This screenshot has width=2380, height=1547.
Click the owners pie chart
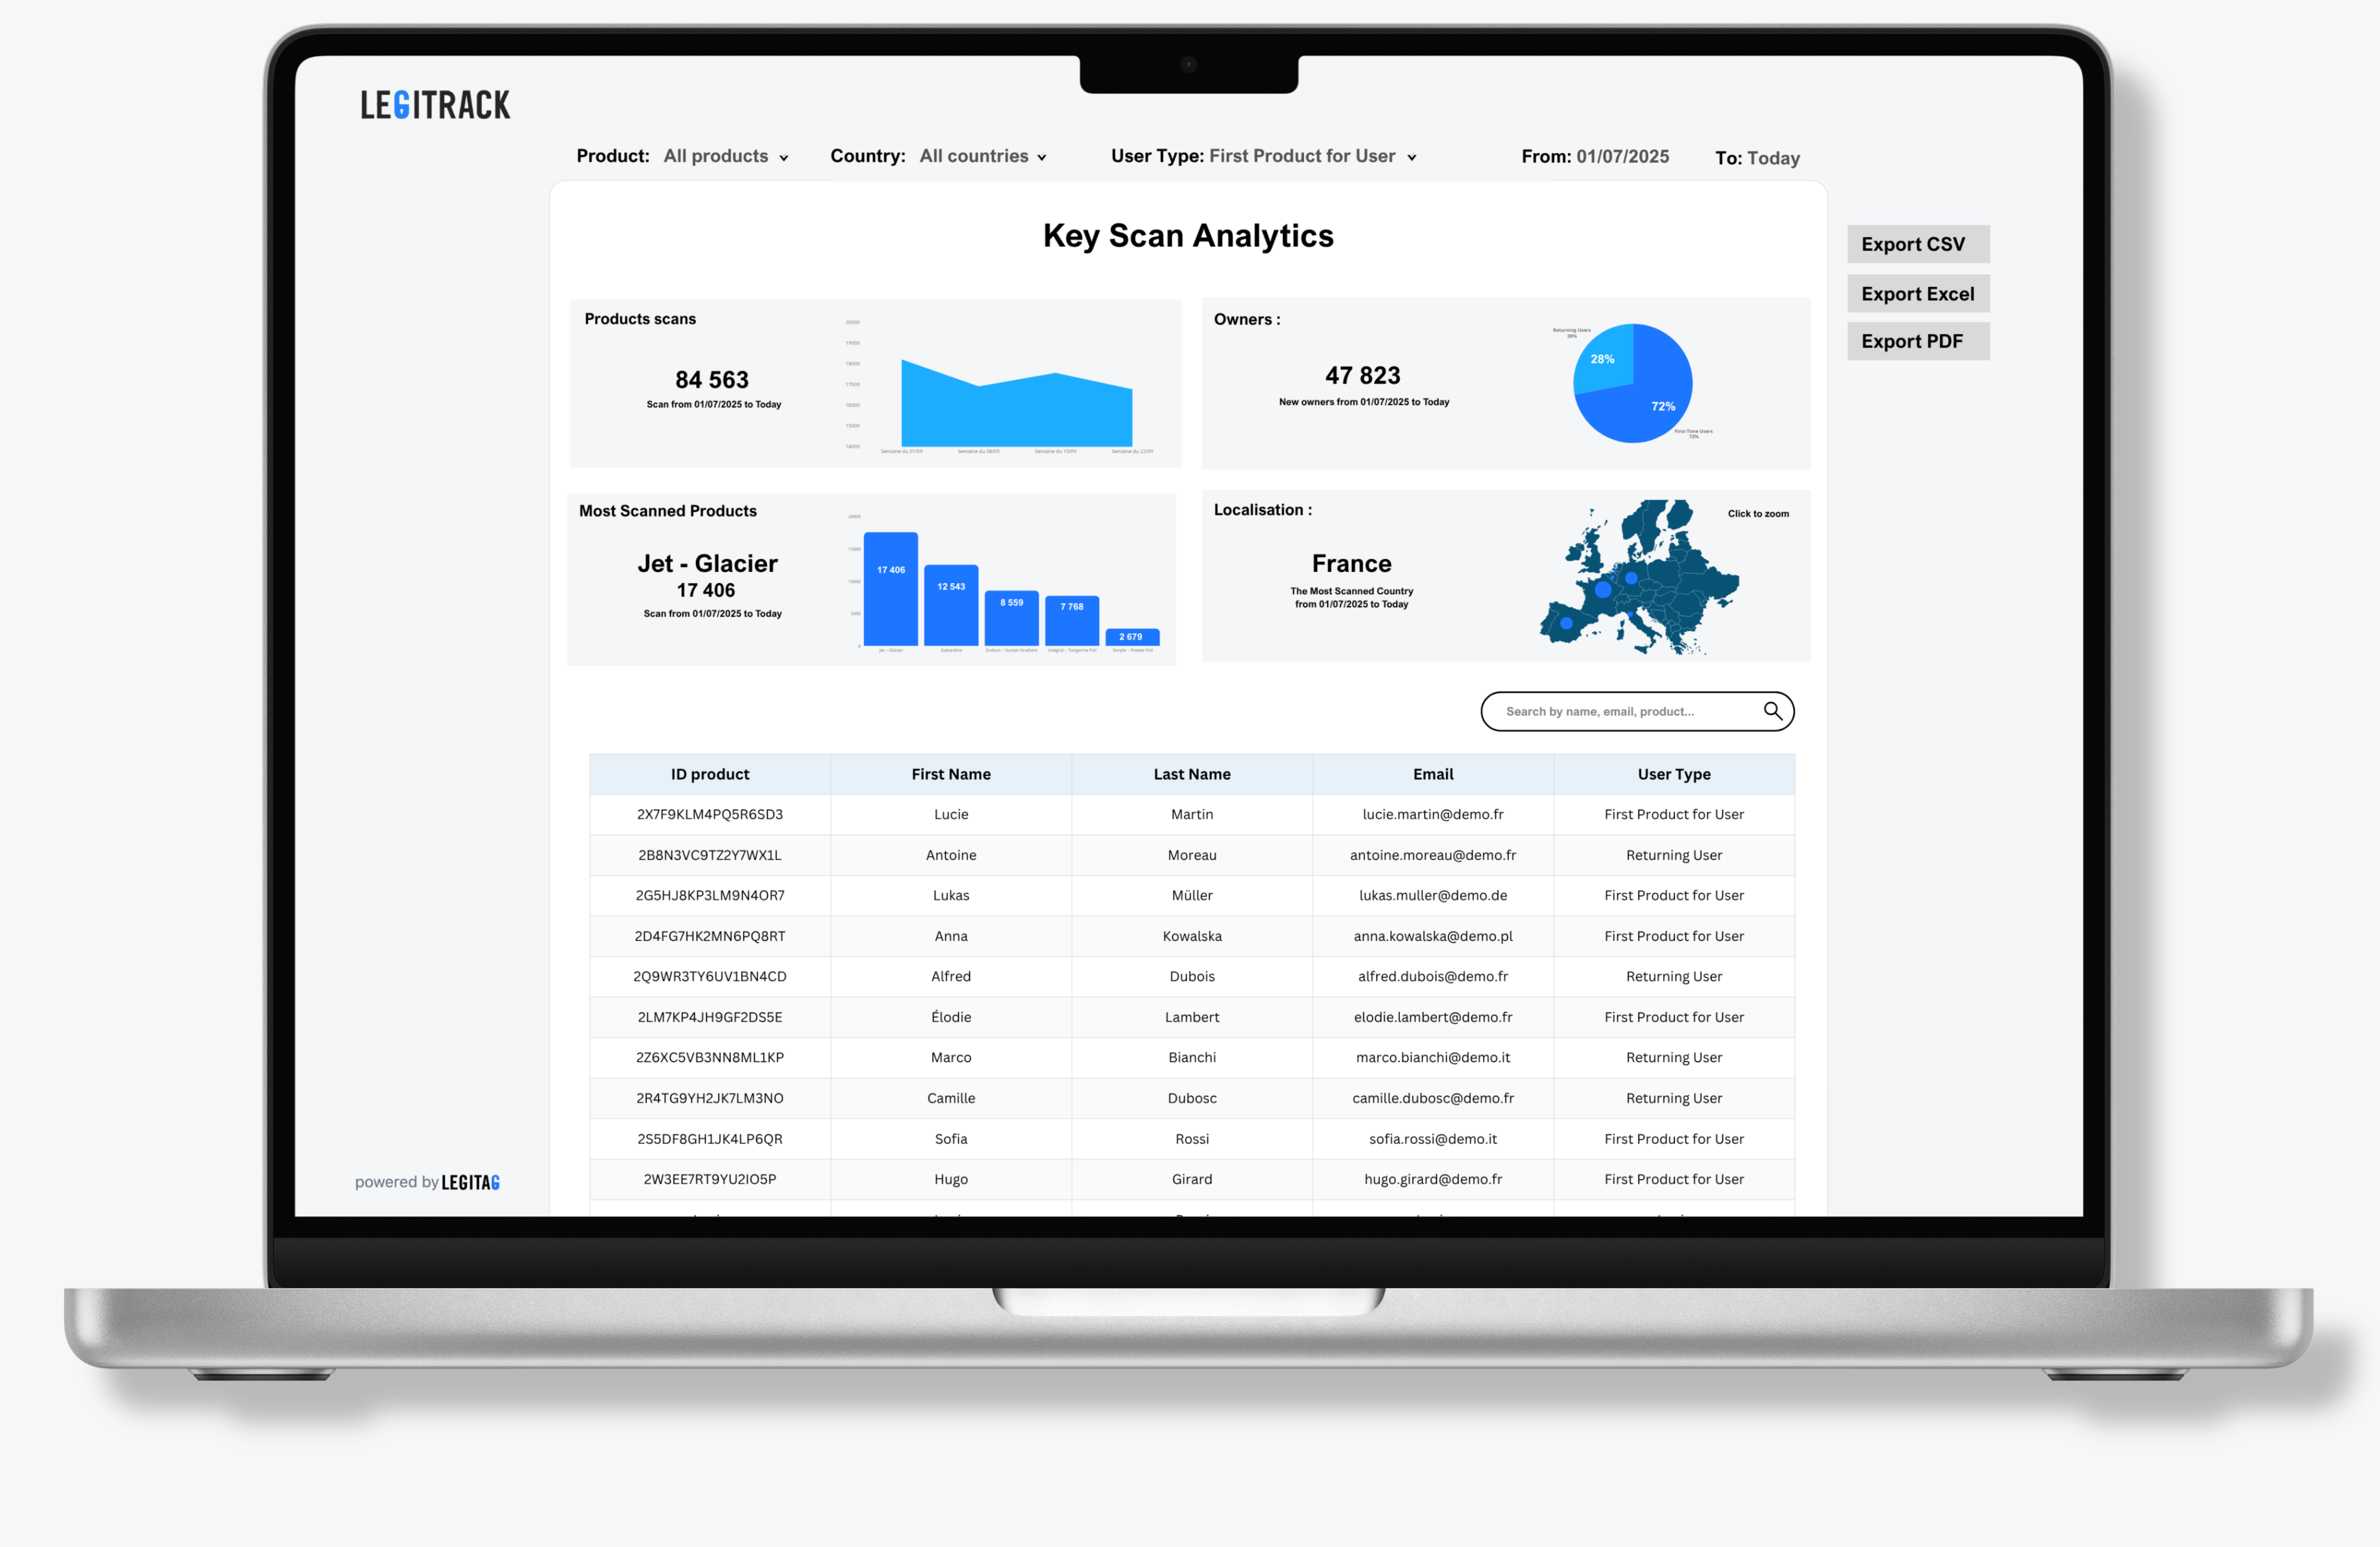click(x=1632, y=383)
